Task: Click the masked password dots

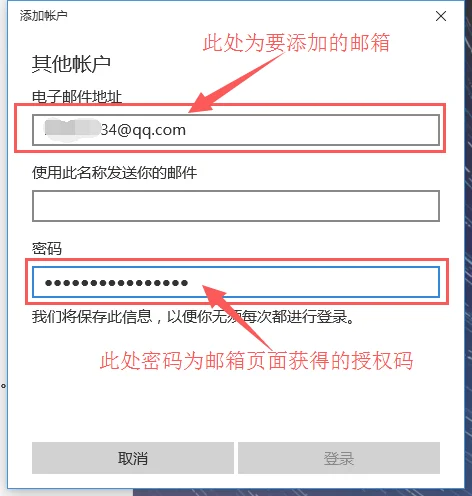Action: tap(117, 283)
